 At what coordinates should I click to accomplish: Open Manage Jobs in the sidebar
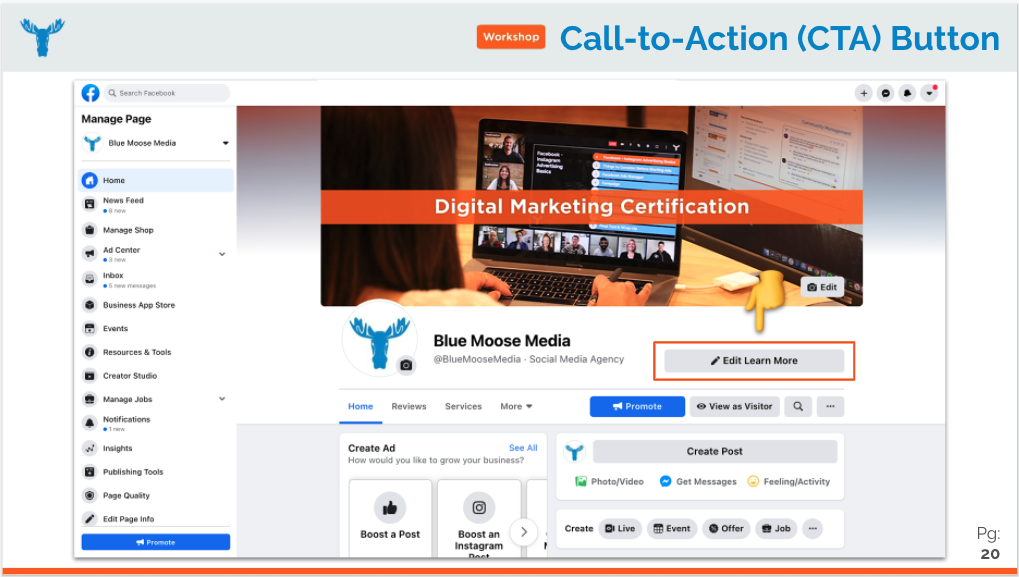tap(127, 399)
